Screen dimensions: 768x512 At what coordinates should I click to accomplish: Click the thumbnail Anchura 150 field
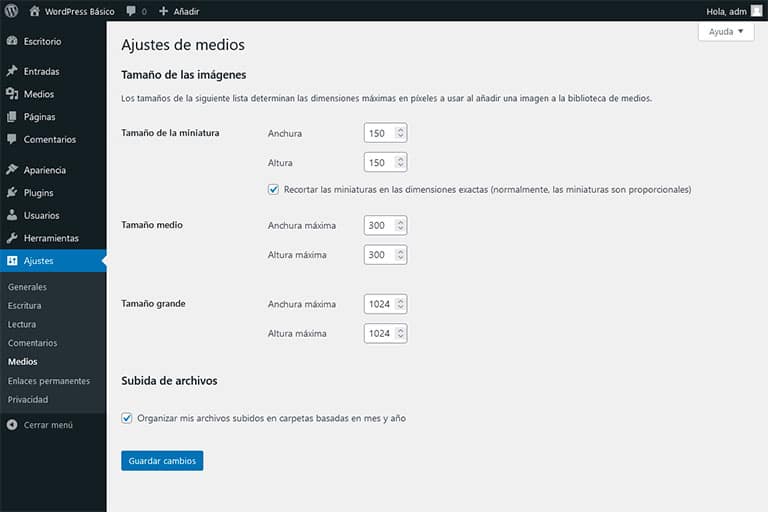(385, 133)
